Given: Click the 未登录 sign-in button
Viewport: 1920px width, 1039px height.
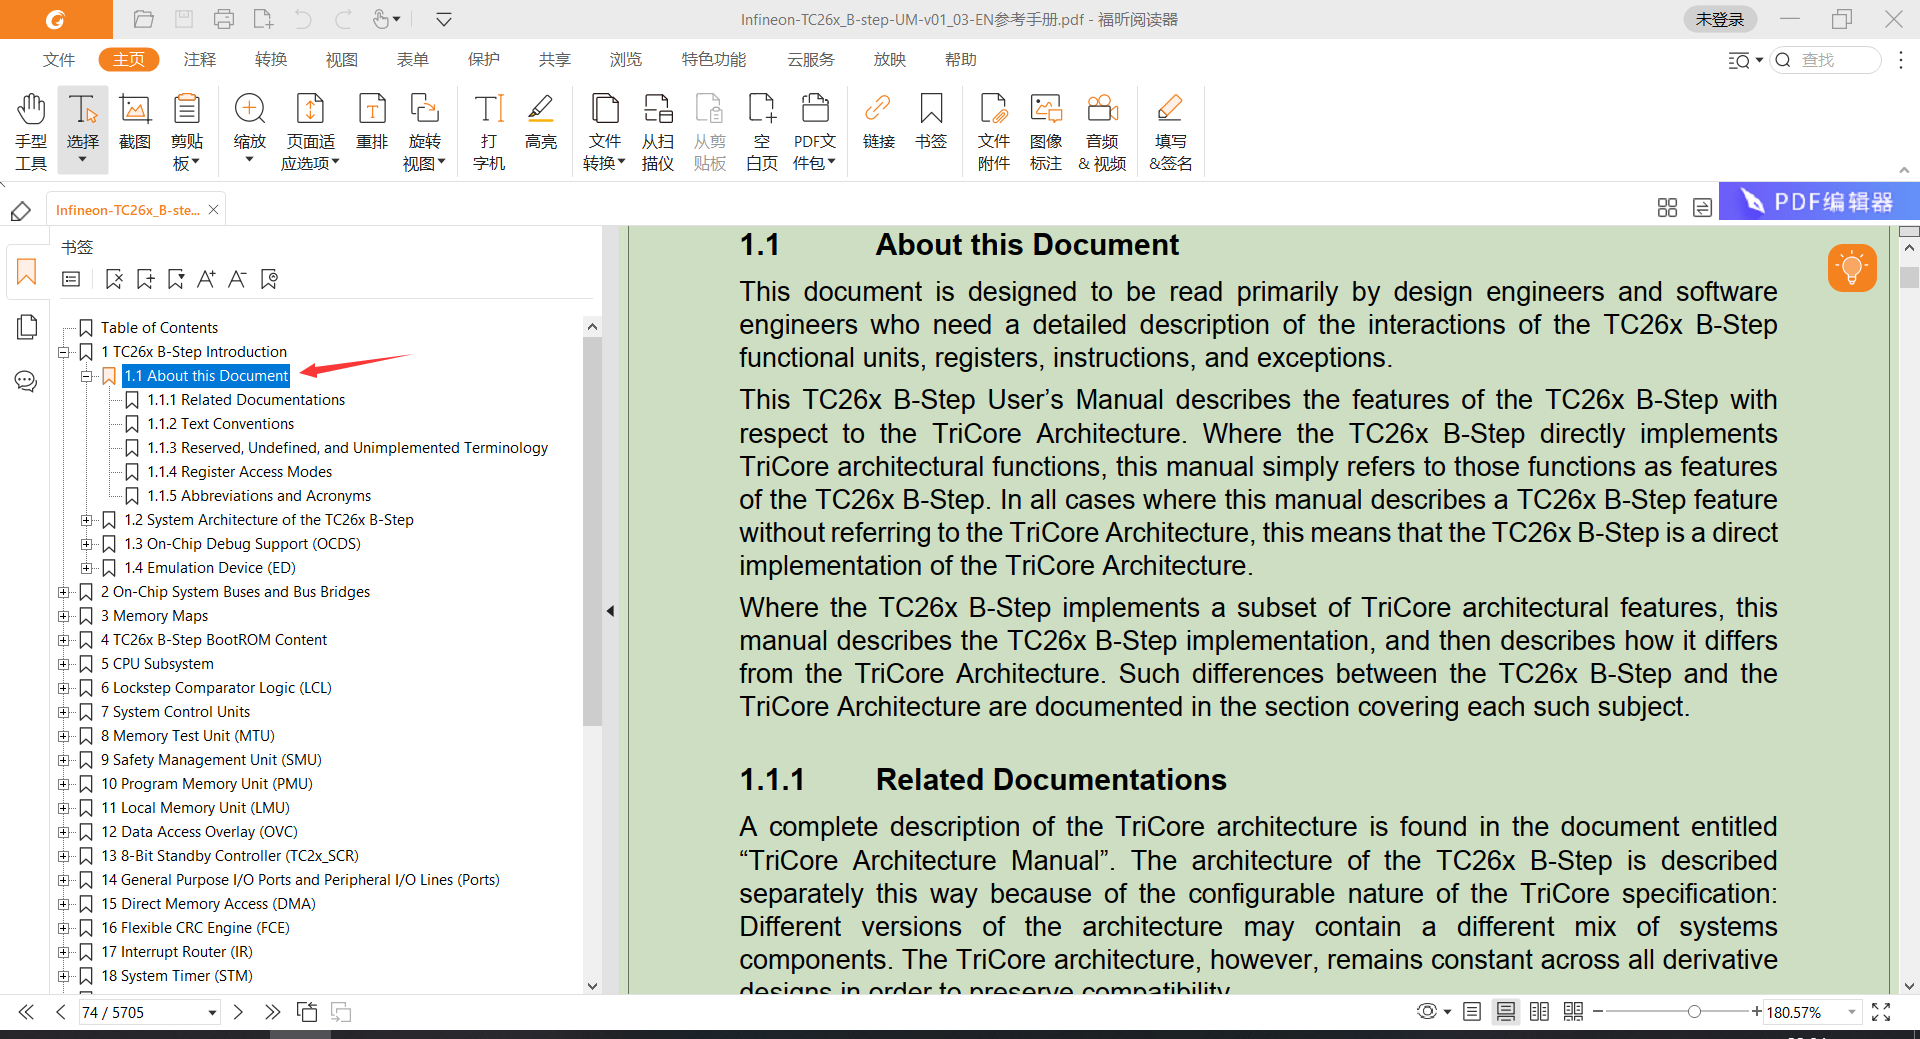Looking at the screenshot, I should pos(1720,19).
